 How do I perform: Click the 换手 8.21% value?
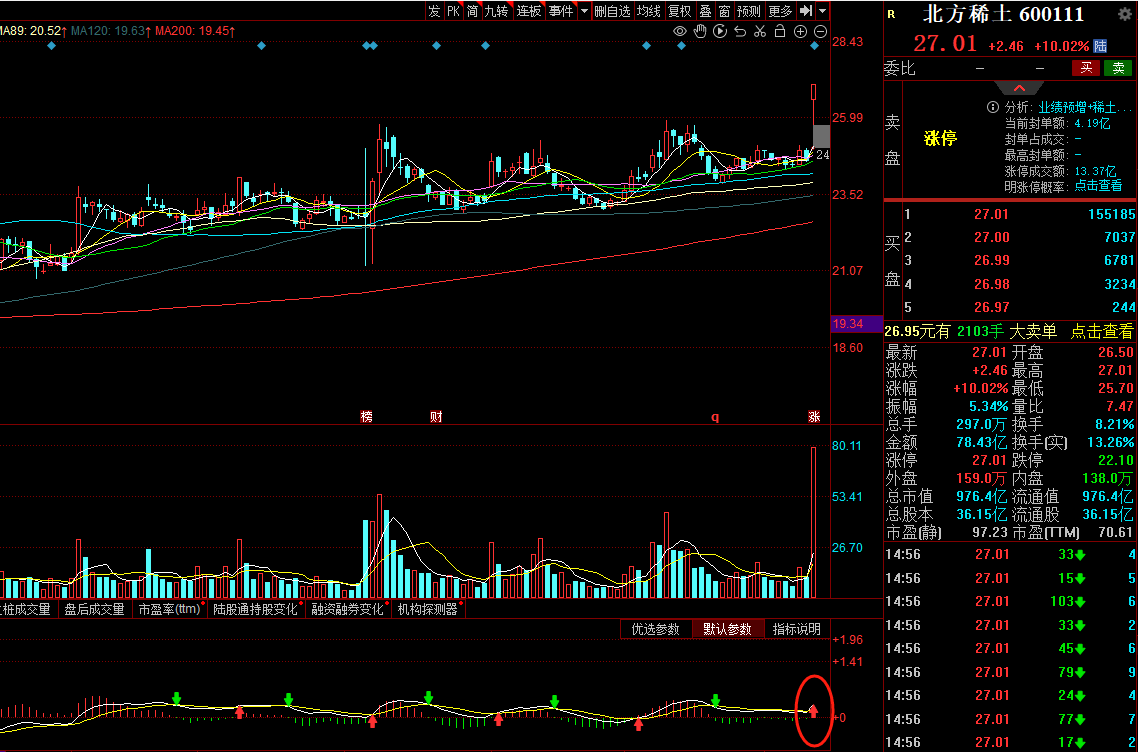1114,424
